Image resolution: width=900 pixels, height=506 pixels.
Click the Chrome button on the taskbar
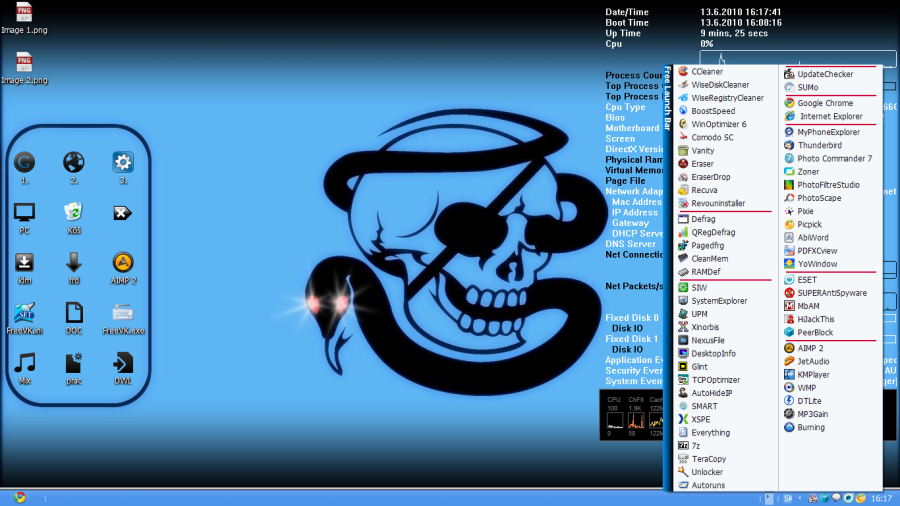coord(20,497)
